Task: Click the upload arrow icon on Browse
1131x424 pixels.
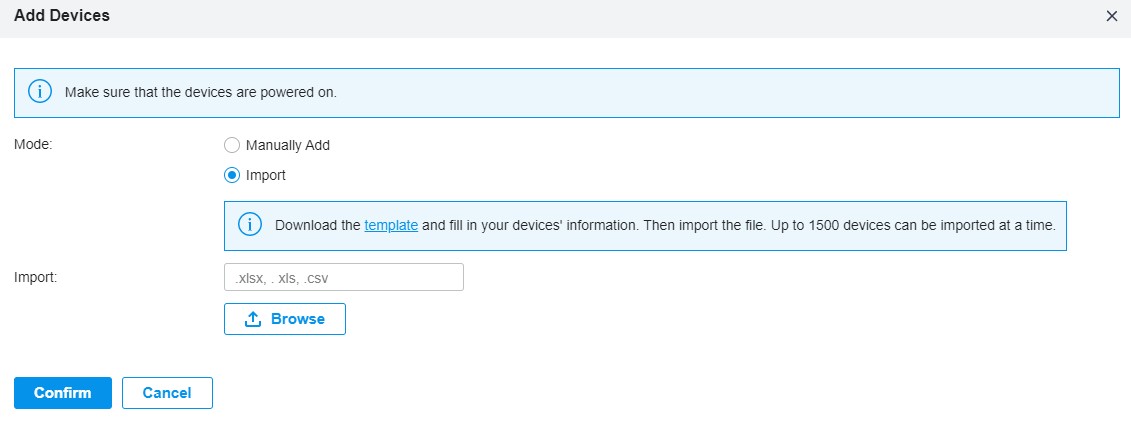Action: tap(252, 319)
